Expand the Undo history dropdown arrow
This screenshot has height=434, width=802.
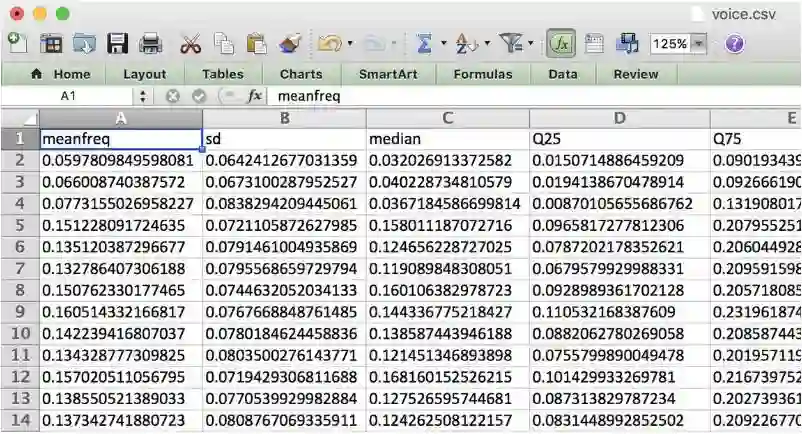point(348,44)
